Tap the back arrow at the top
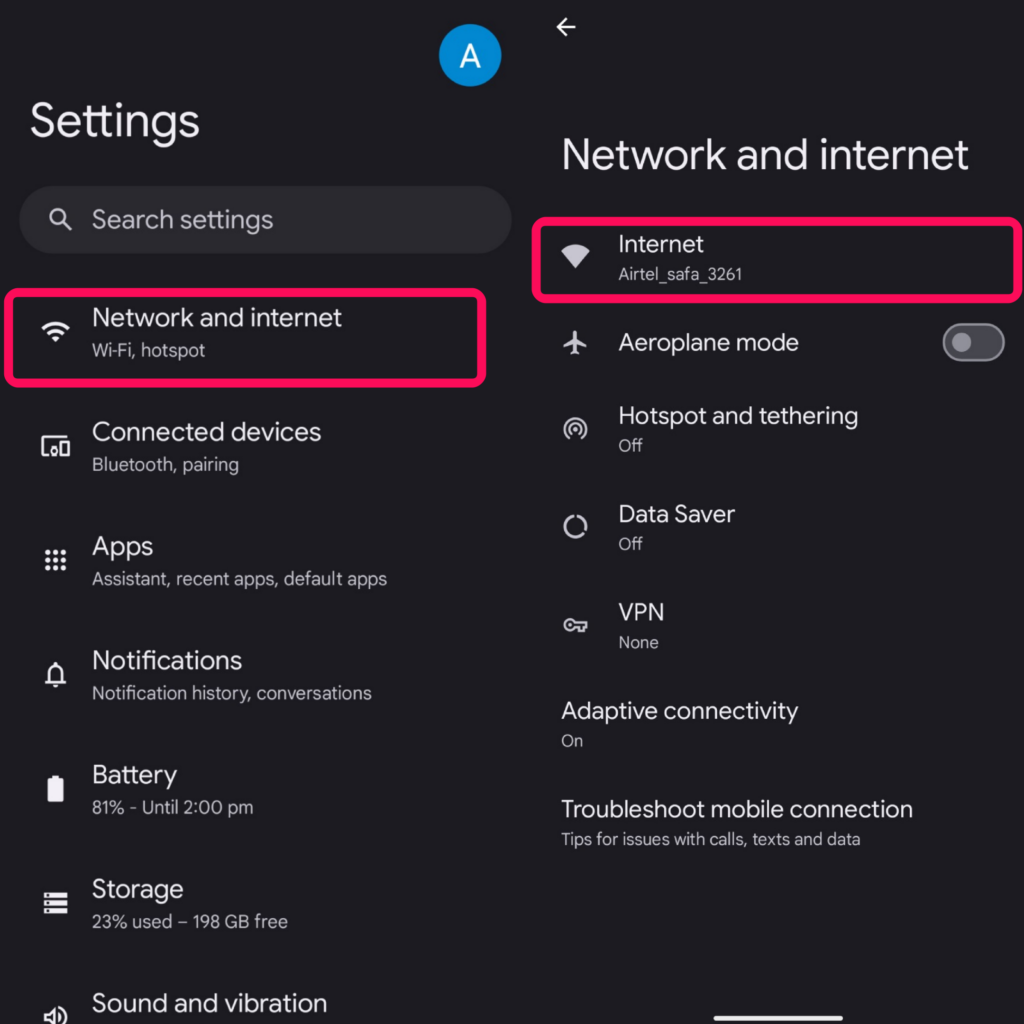1024x1024 pixels. (x=566, y=27)
